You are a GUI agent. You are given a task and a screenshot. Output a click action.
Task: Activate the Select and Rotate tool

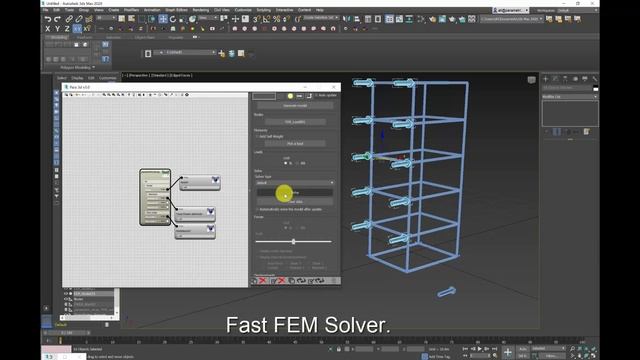[173, 19]
